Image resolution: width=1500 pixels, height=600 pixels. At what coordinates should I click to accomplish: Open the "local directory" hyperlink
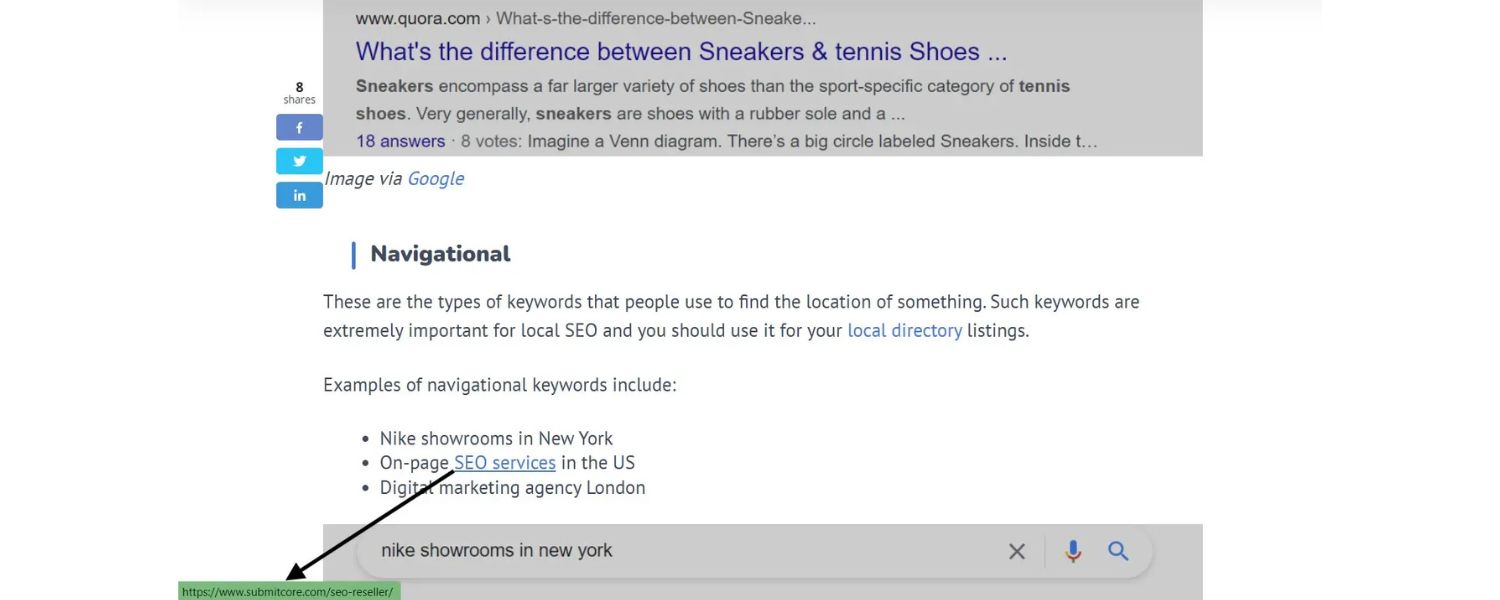pos(904,330)
